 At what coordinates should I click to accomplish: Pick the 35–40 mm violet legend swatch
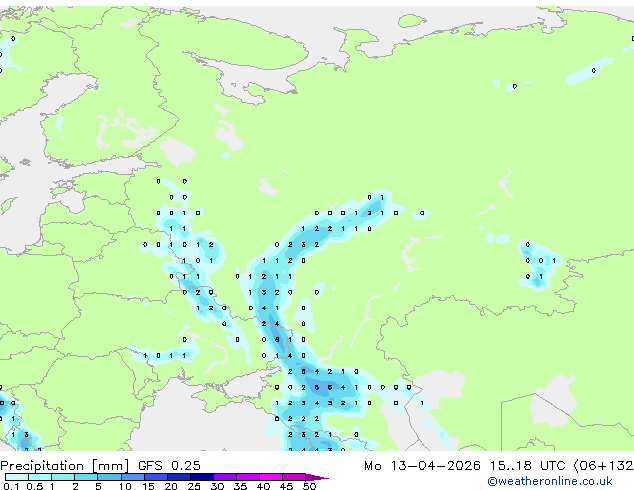pos(247,477)
